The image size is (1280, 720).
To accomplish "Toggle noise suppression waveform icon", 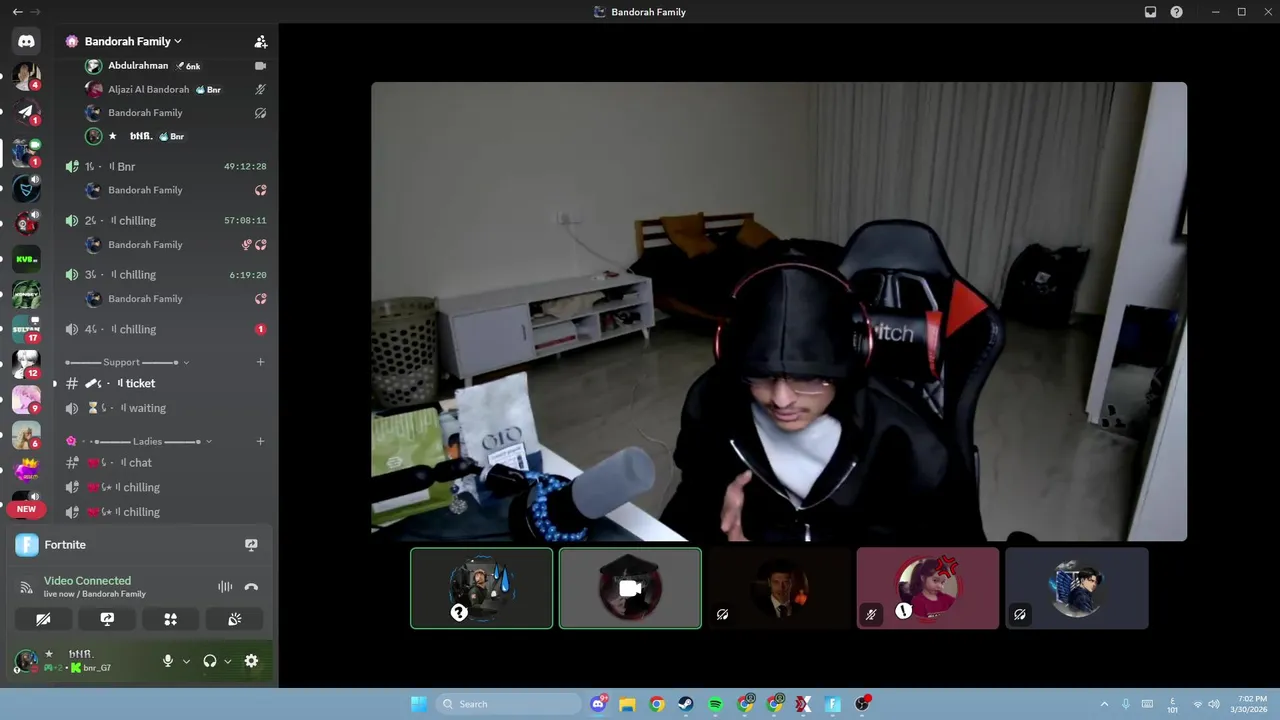I will click(x=225, y=587).
